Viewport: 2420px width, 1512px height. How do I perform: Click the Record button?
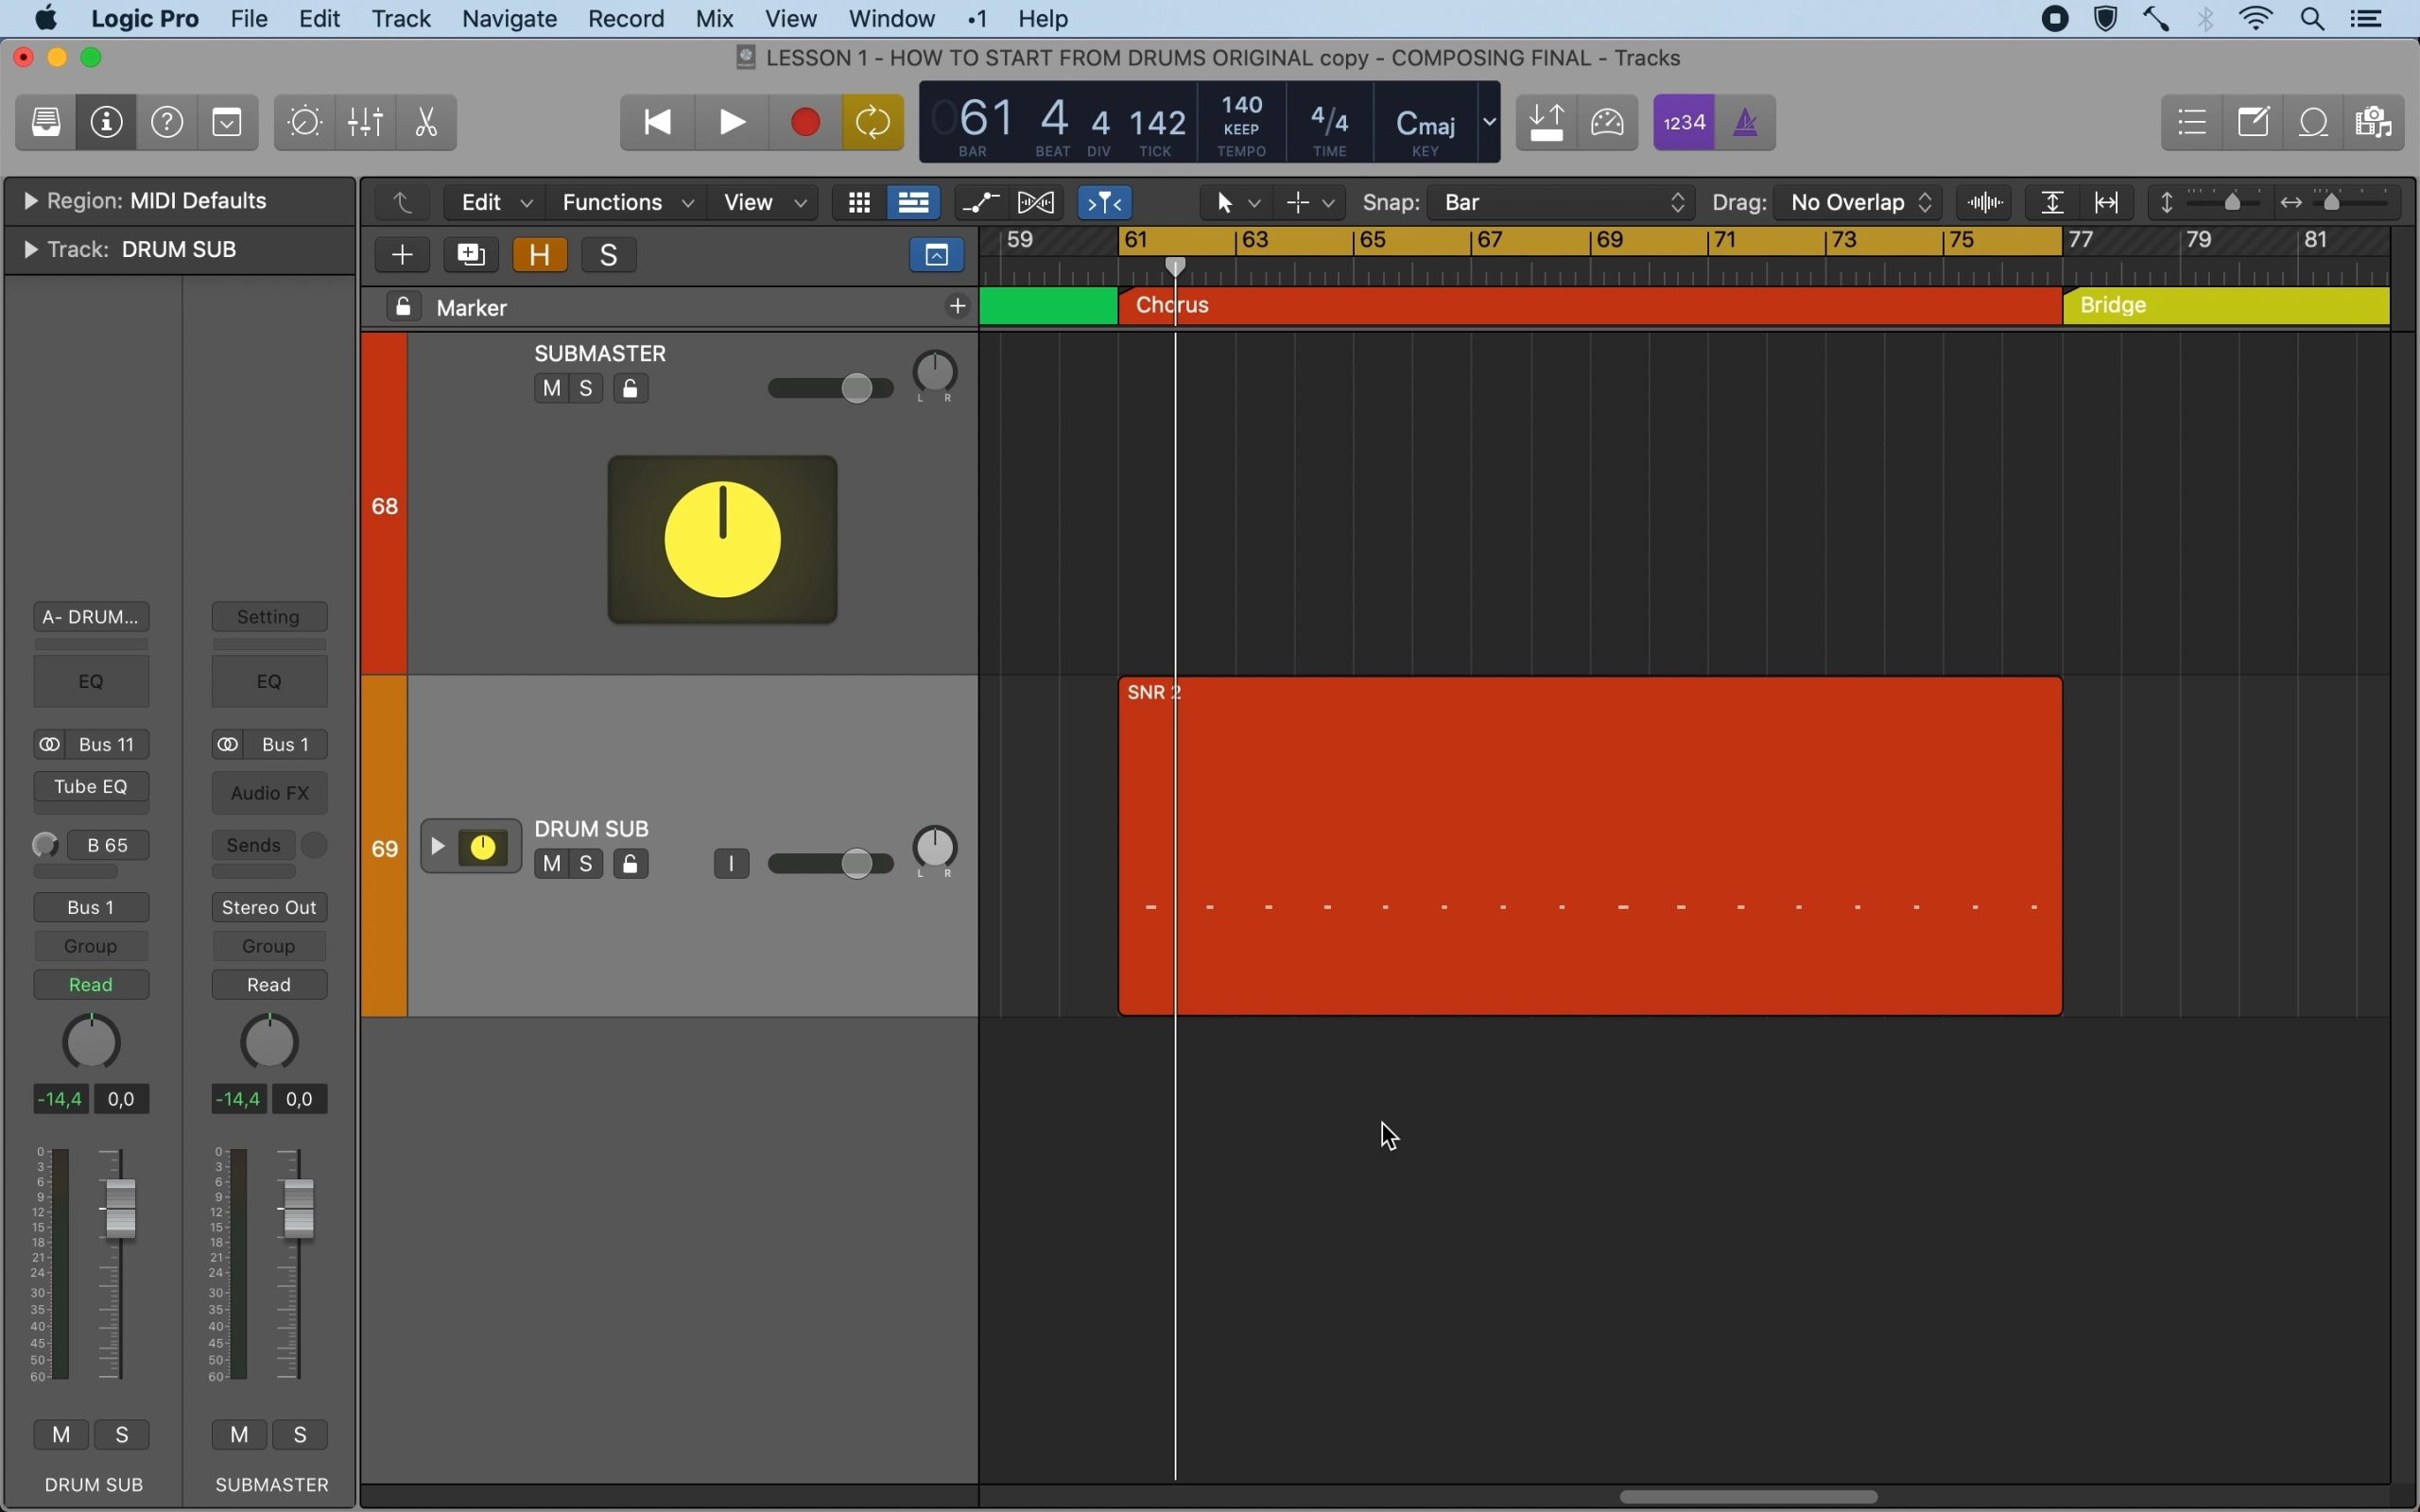point(806,122)
